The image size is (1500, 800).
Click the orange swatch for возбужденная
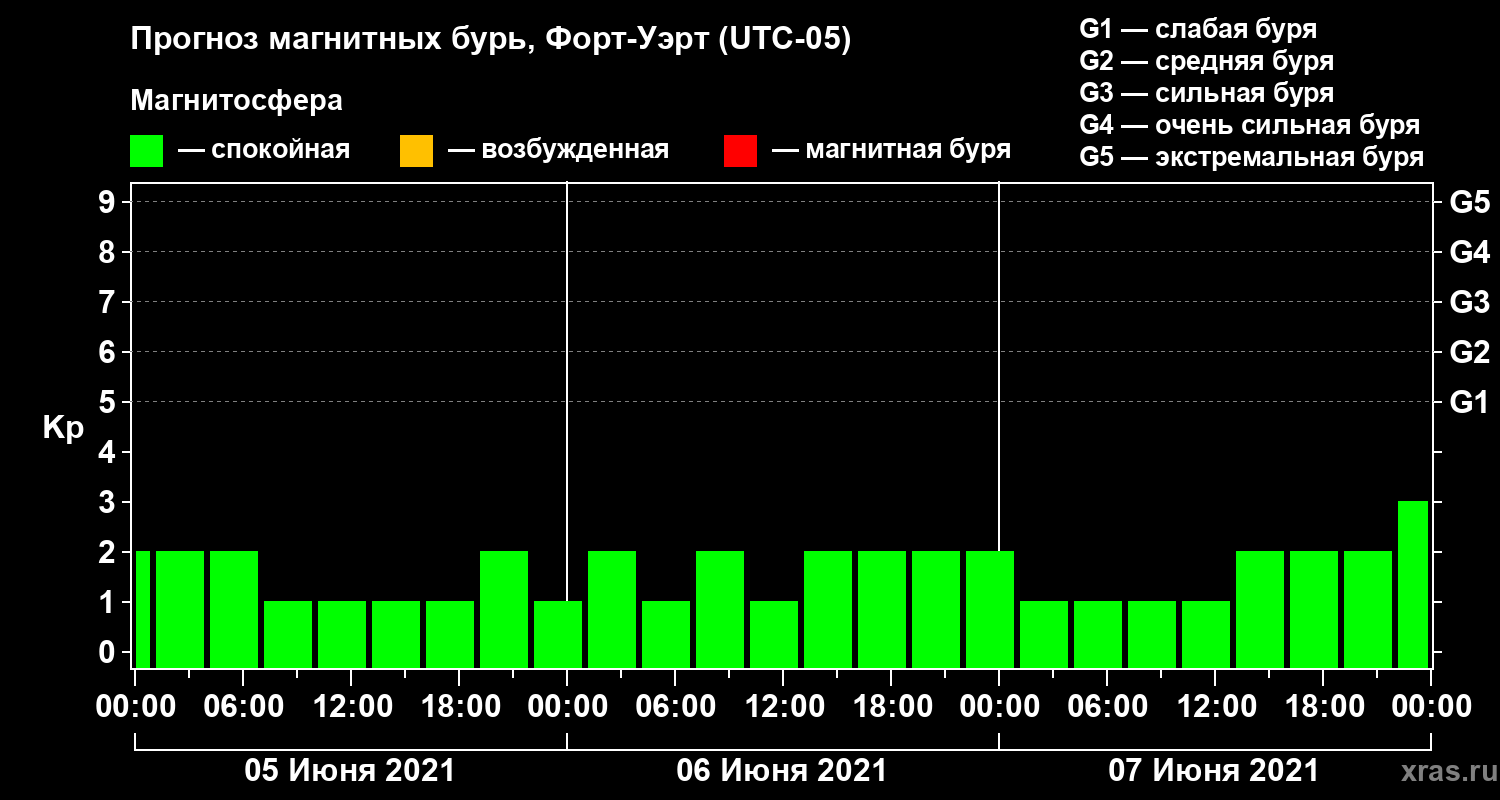(416, 151)
